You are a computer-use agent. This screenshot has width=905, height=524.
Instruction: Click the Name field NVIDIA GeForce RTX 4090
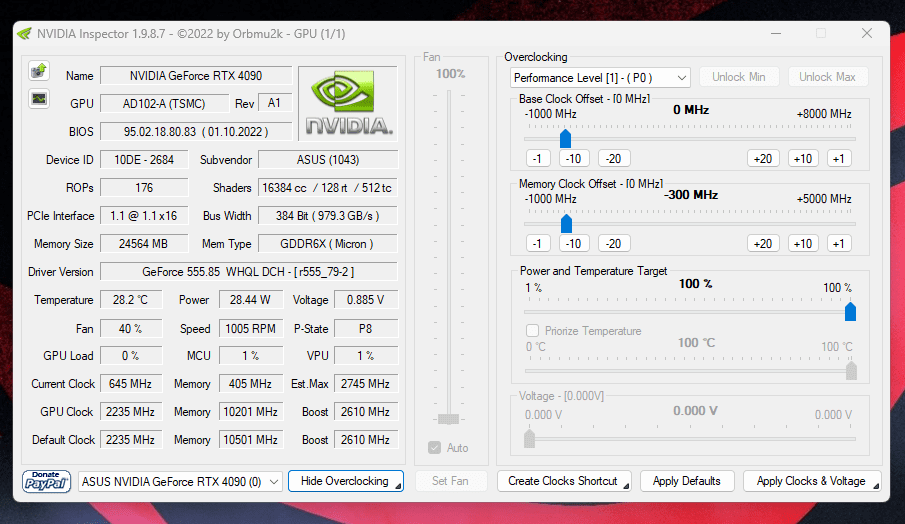(196, 76)
